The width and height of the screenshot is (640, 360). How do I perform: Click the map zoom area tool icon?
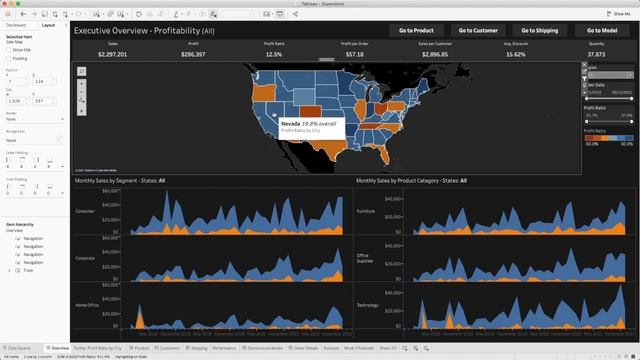(x=82, y=100)
